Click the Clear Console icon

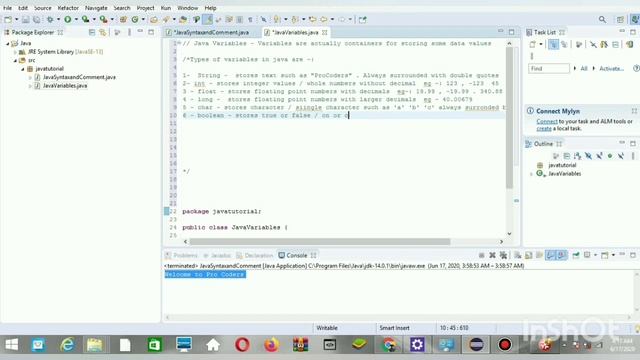coord(518,255)
